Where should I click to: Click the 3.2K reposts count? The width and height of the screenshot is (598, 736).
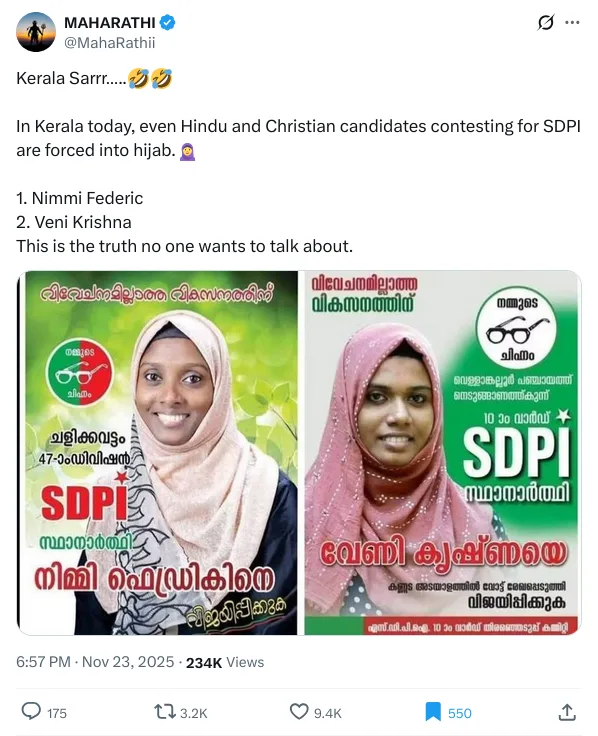tap(194, 713)
